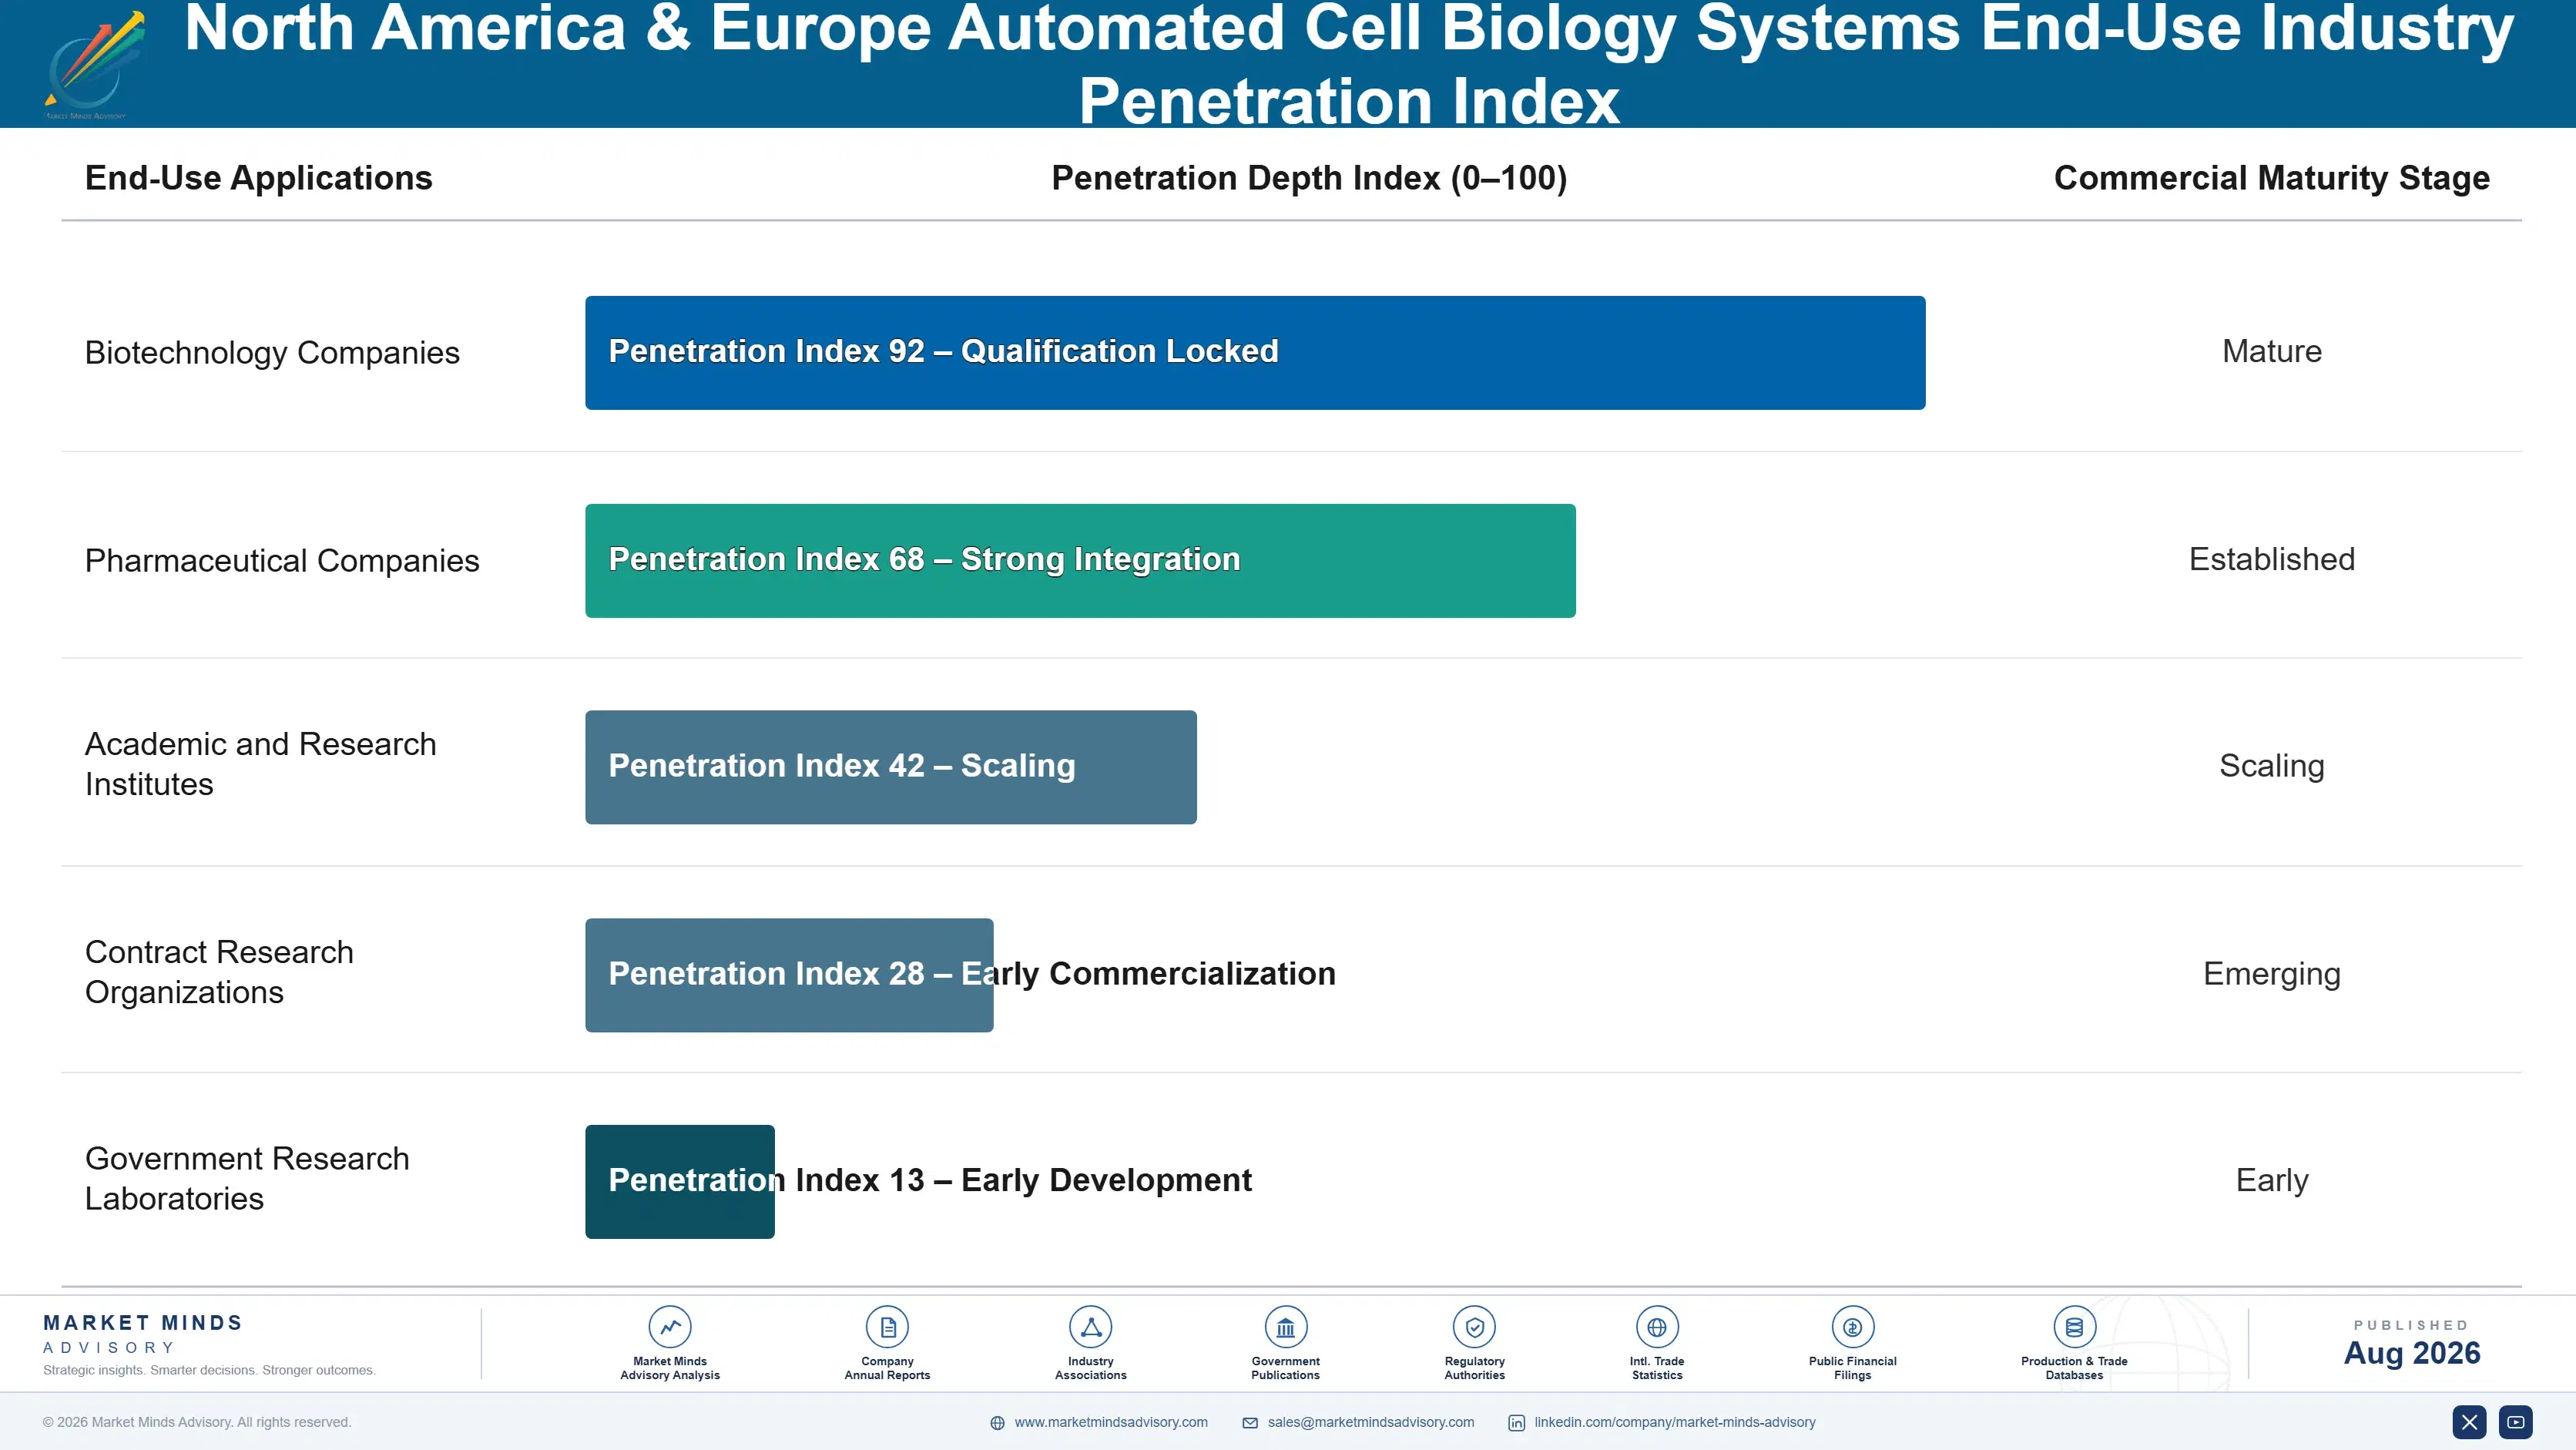Open linkedin.com/company/market-minds-advisory link
Screen dimensions: 2576x1450
point(1675,1422)
